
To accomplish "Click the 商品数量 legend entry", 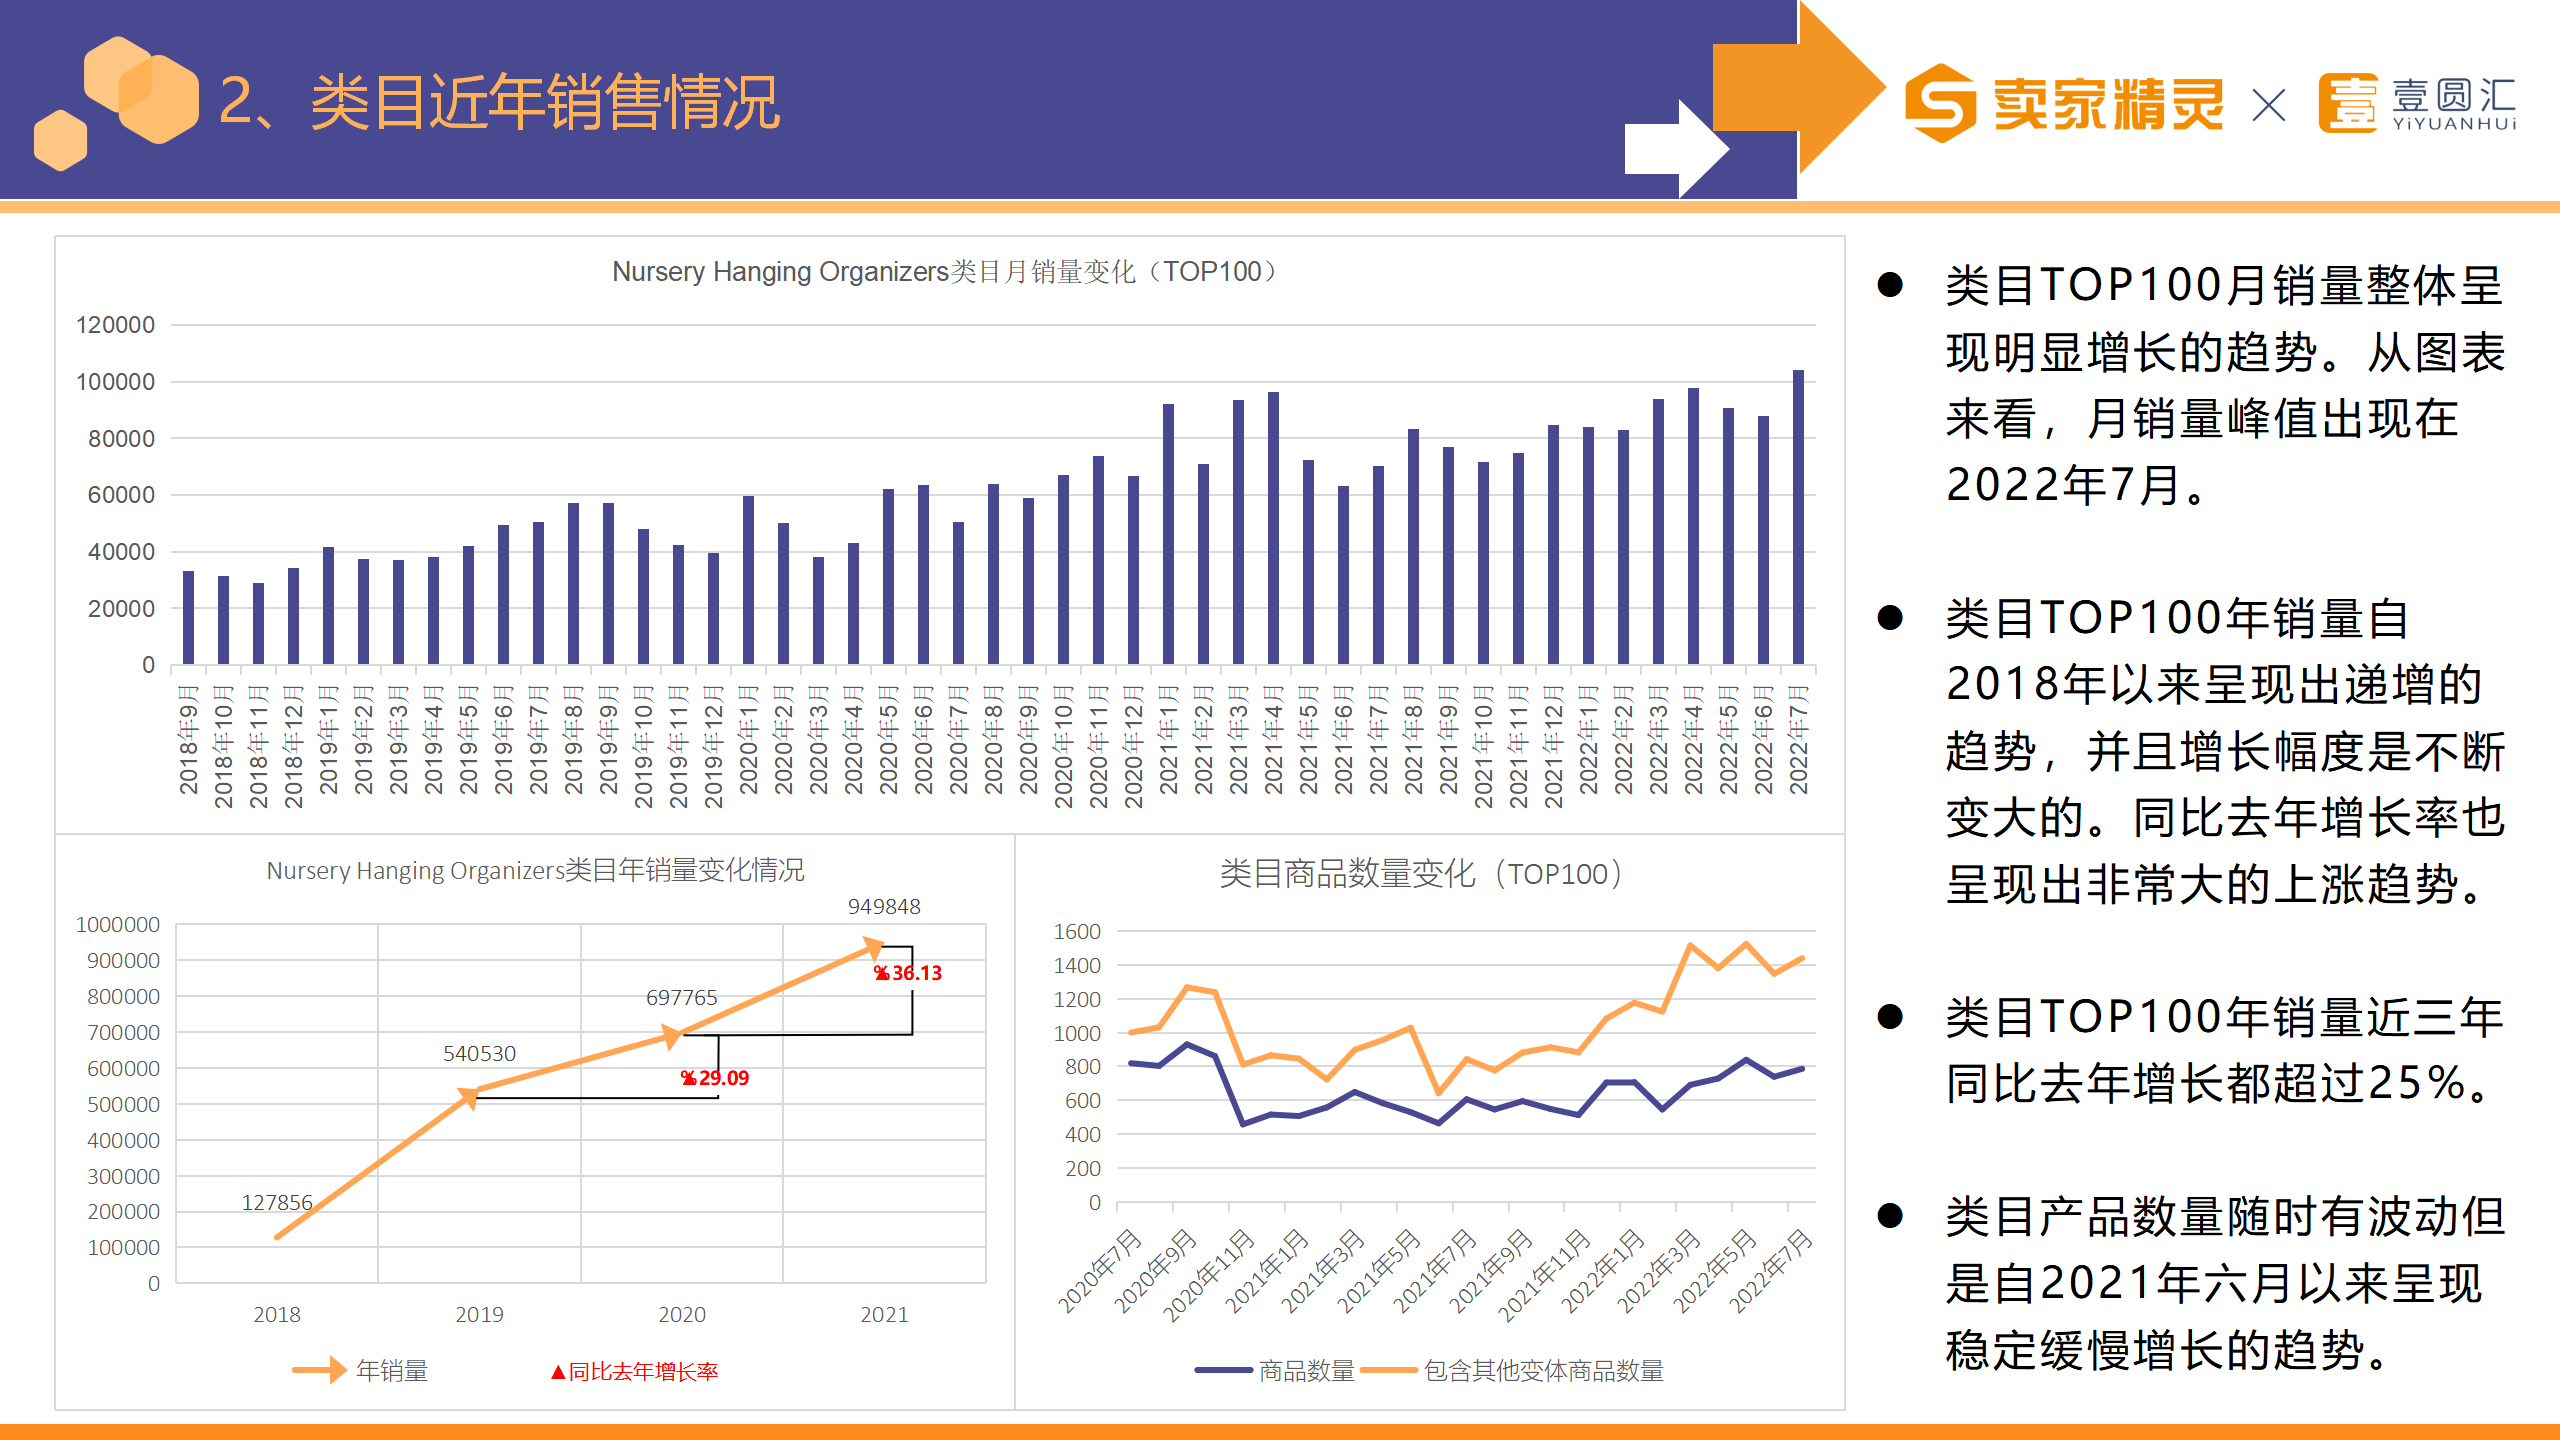I will 1275,1371.
